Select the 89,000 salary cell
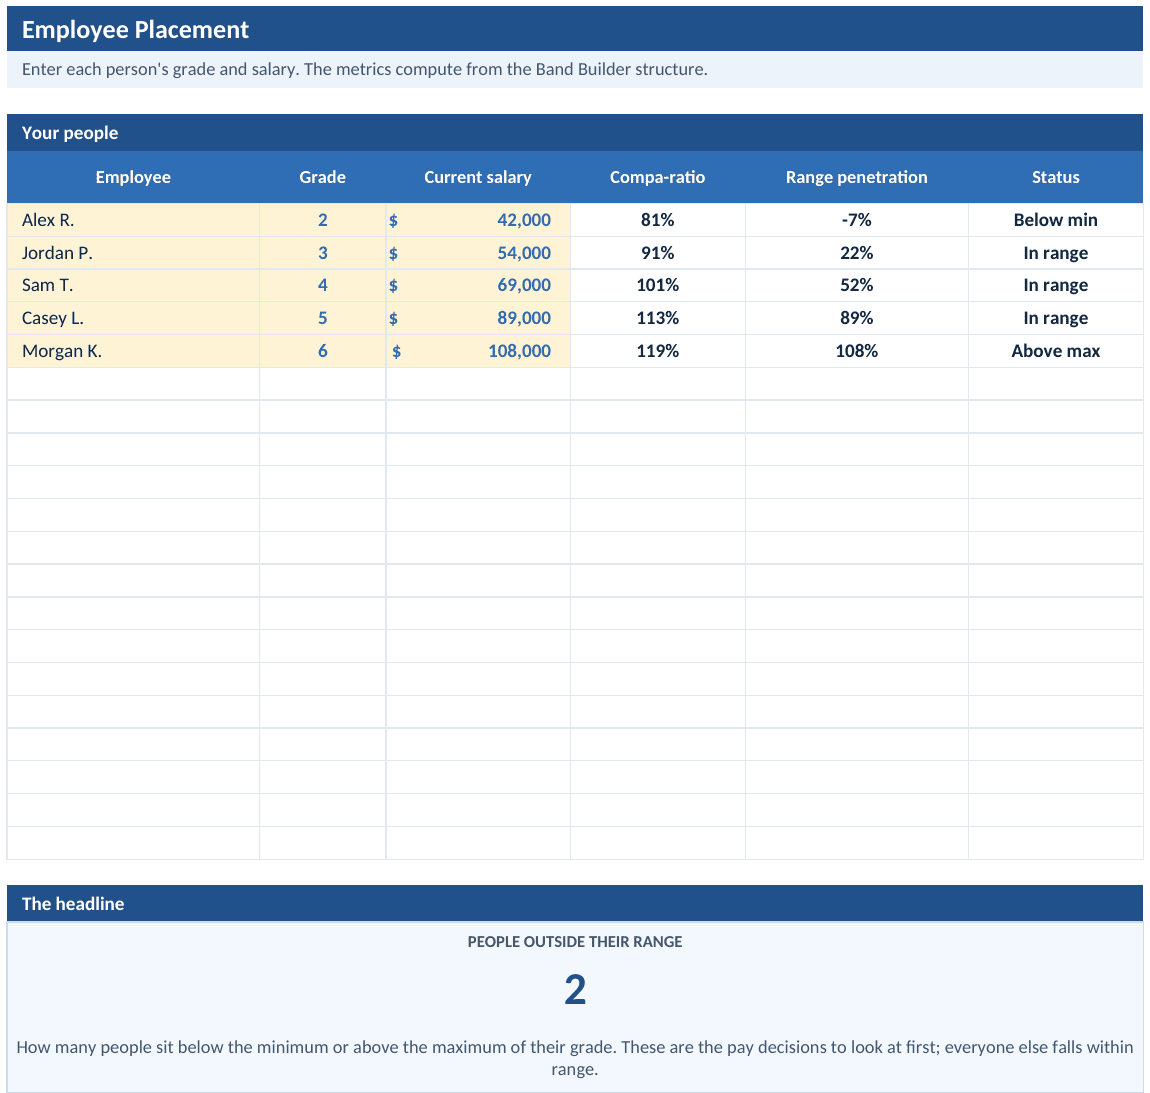This screenshot has height=1093, width=1150. click(x=478, y=318)
